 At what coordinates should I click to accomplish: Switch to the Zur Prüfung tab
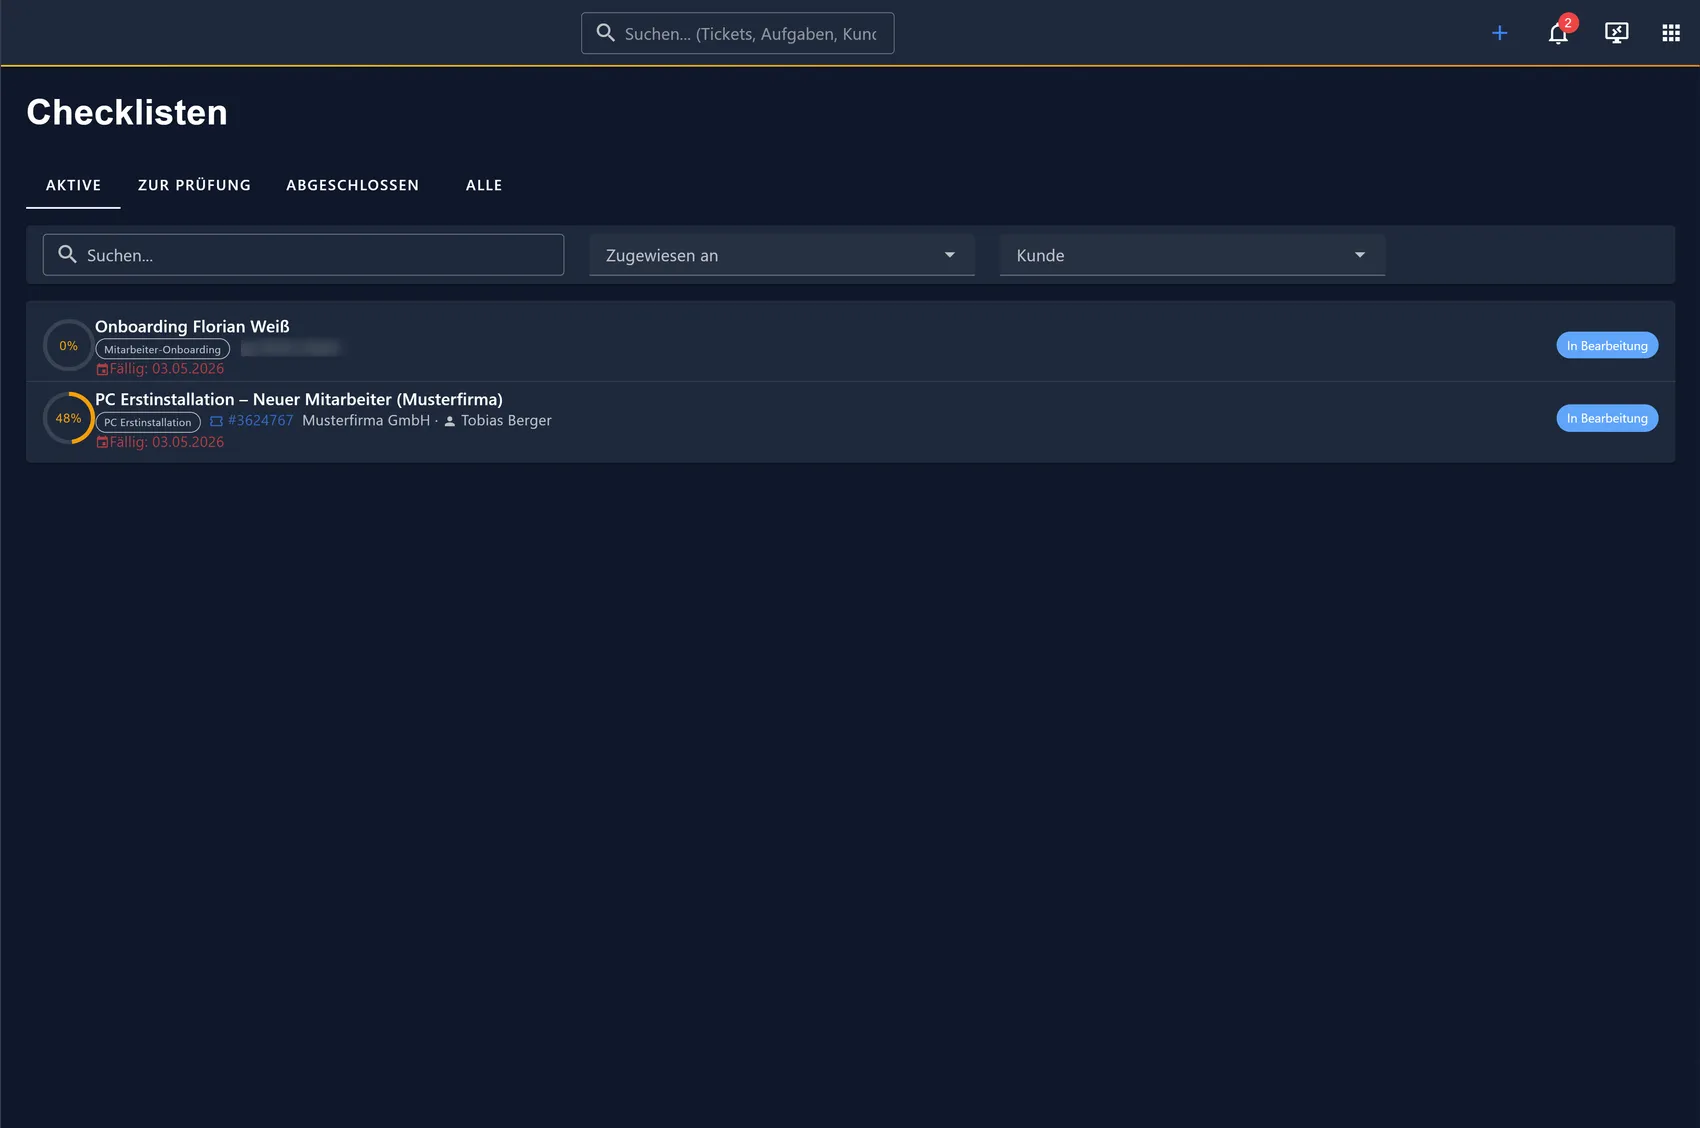(x=194, y=185)
